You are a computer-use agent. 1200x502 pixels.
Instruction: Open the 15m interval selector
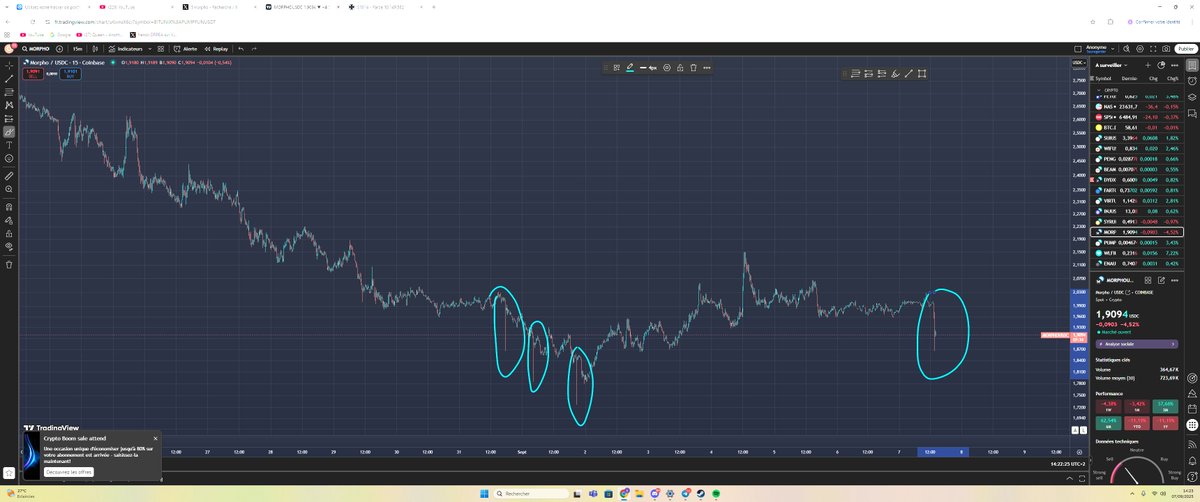77,48
